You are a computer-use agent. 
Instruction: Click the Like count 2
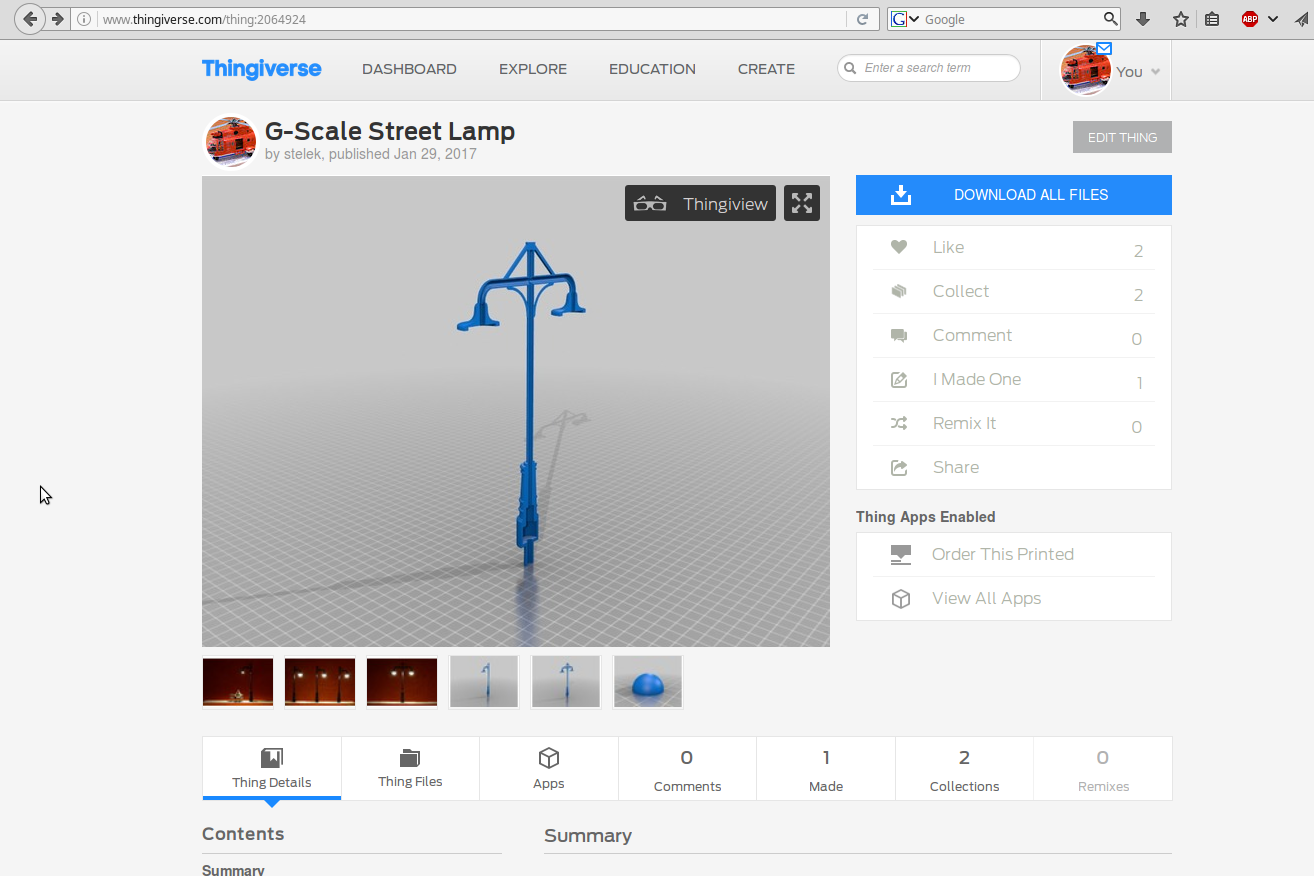pyautogui.click(x=1138, y=251)
